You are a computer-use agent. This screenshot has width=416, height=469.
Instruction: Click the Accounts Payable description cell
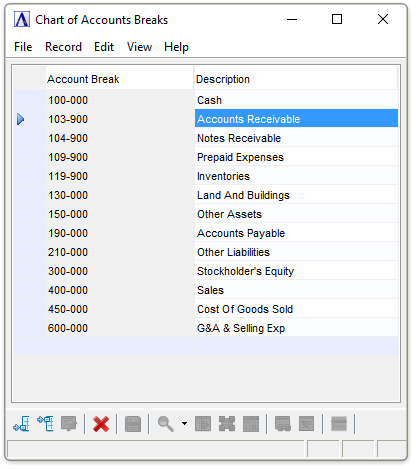click(296, 233)
